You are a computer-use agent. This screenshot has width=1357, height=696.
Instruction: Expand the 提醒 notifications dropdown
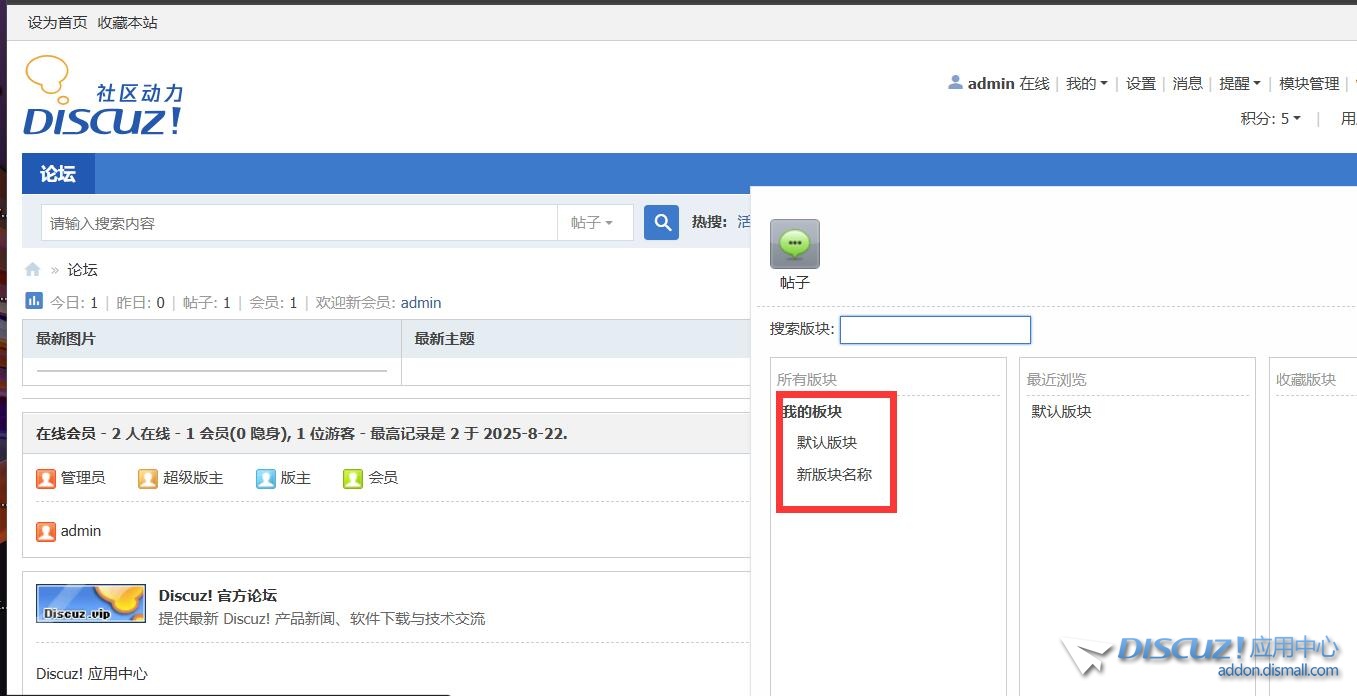click(x=1239, y=84)
